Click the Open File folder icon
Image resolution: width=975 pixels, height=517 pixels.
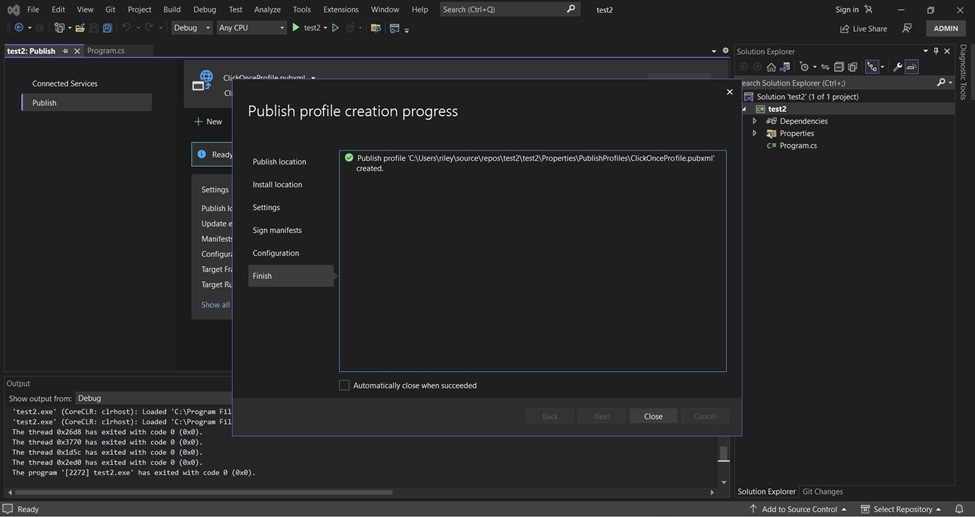pos(80,28)
